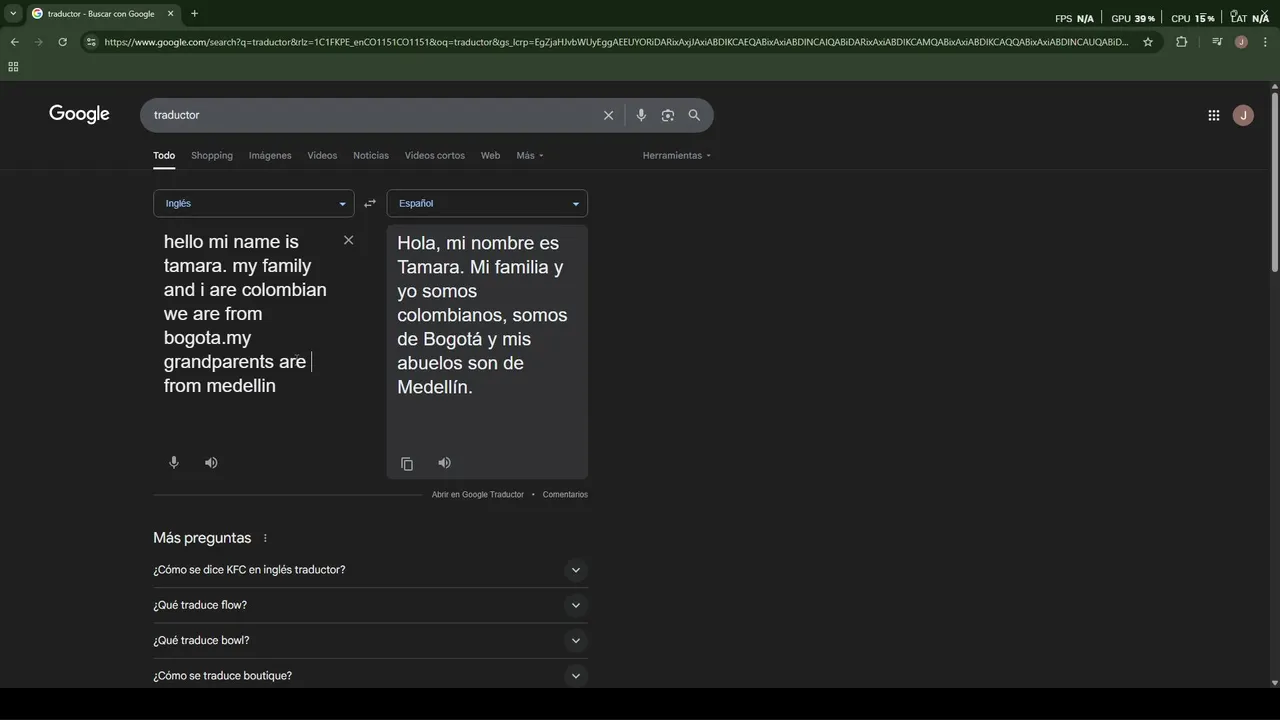
Task: Open the apps shortcut in bookmarks bar
Action: point(13,67)
